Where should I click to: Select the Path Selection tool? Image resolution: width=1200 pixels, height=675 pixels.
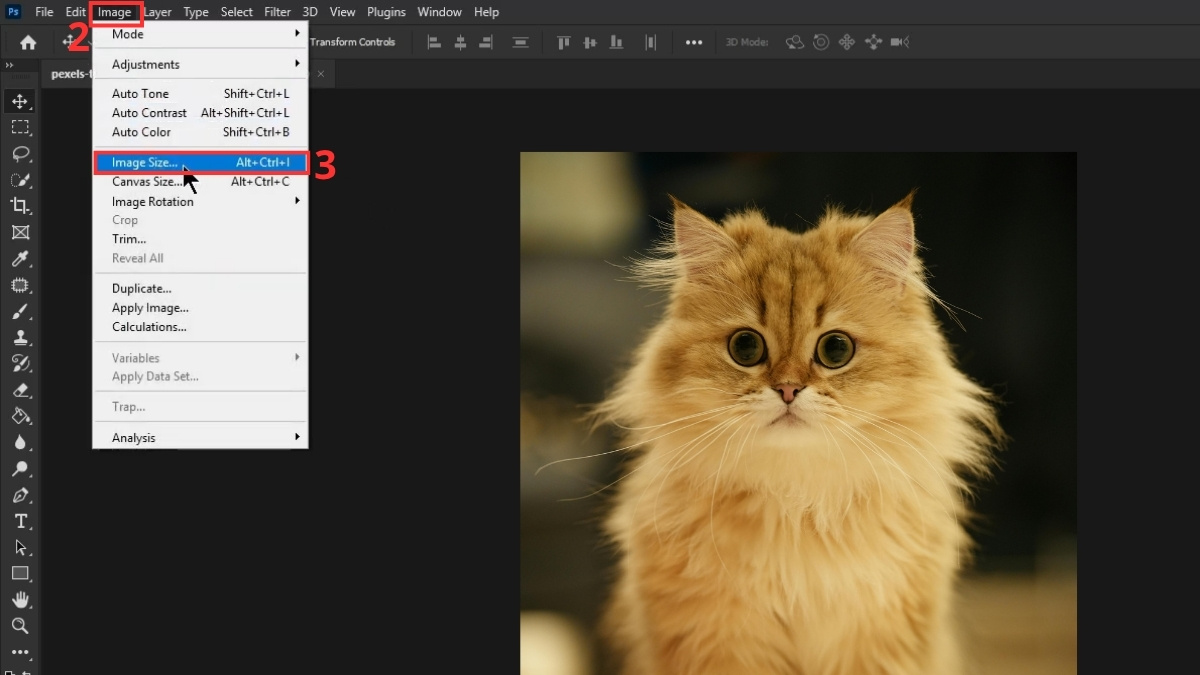20,548
